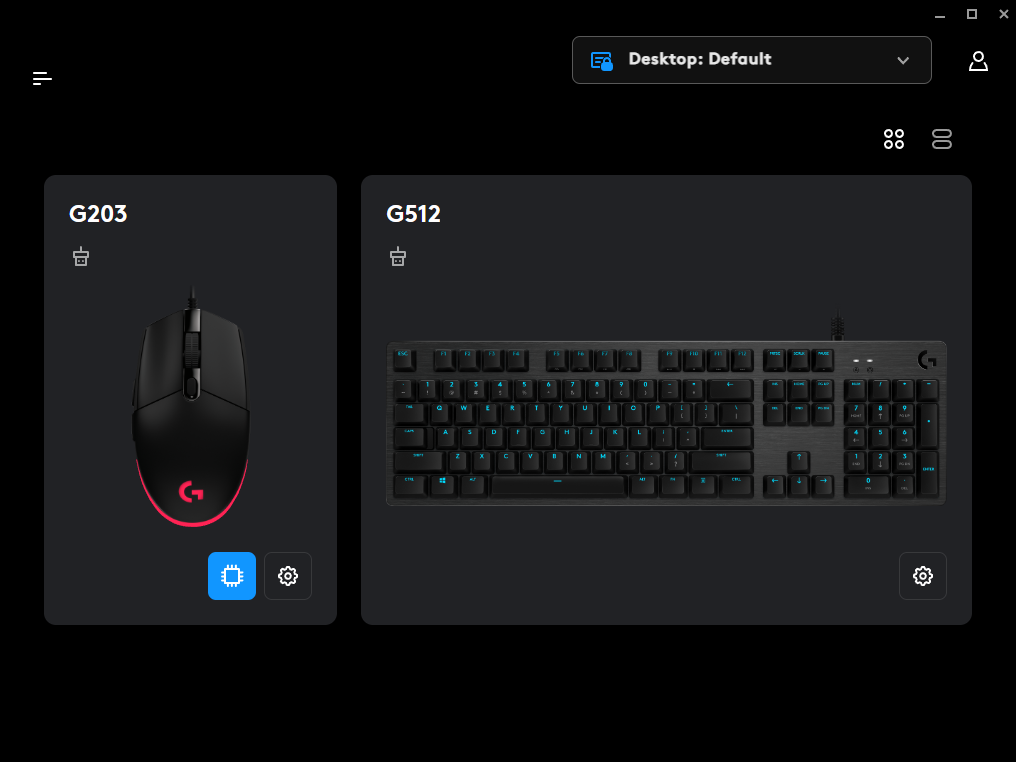Open the user account profile icon
The width and height of the screenshot is (1016, 762).
point(978,61)
